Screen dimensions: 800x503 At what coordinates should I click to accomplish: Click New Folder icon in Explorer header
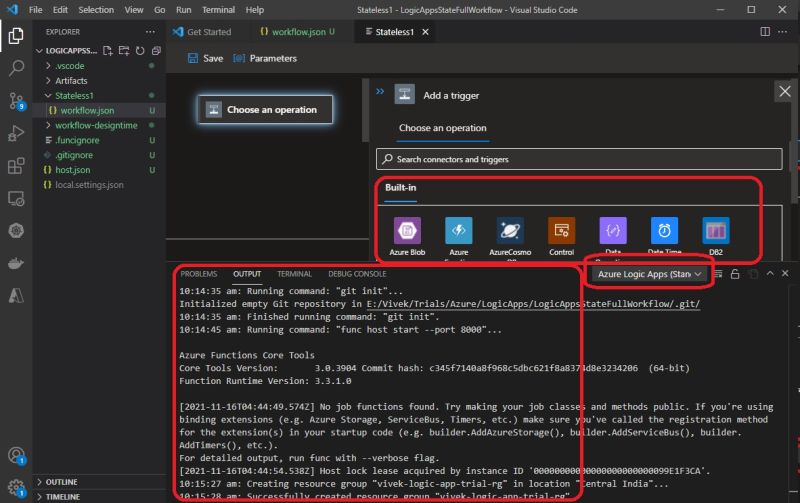[x=123, y=51]
